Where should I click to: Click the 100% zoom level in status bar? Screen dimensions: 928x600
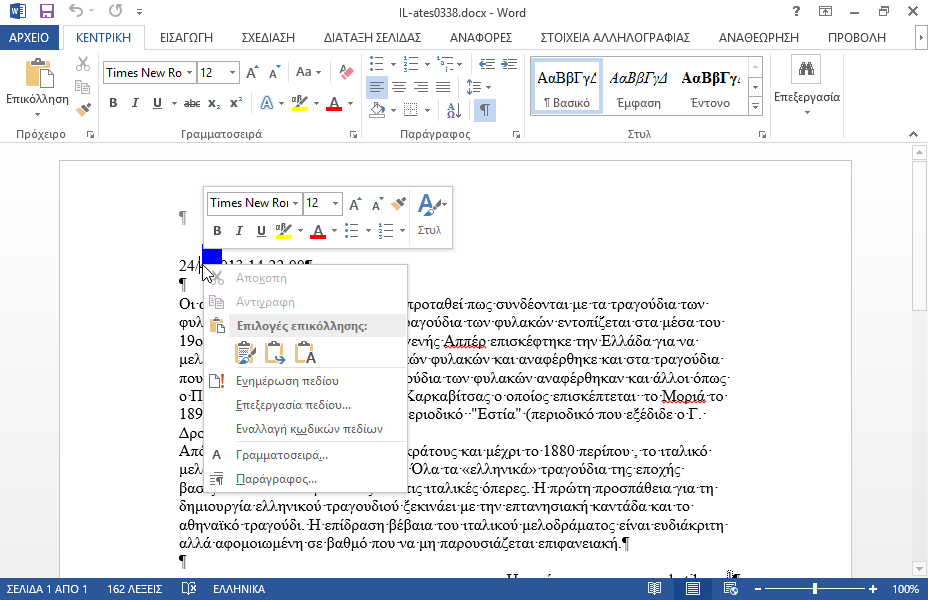click(906, 589)
